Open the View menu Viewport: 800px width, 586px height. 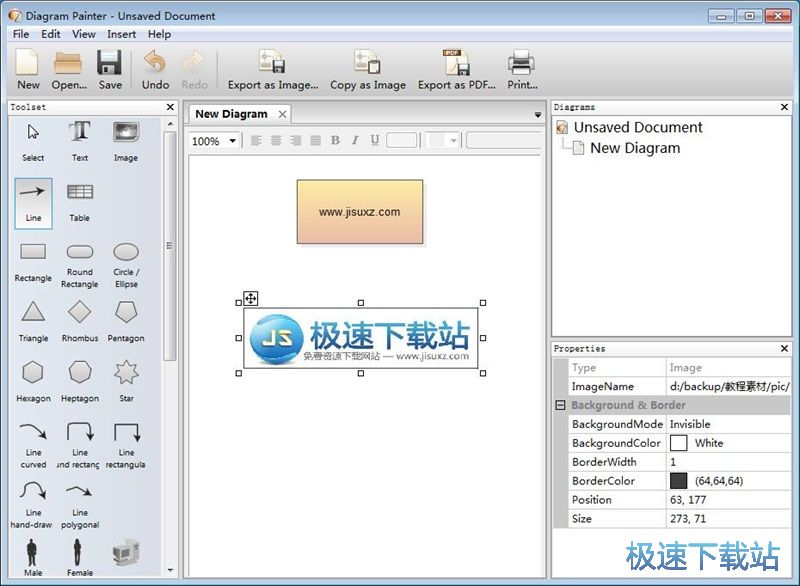pyautogui.click(x=84, y=34)
